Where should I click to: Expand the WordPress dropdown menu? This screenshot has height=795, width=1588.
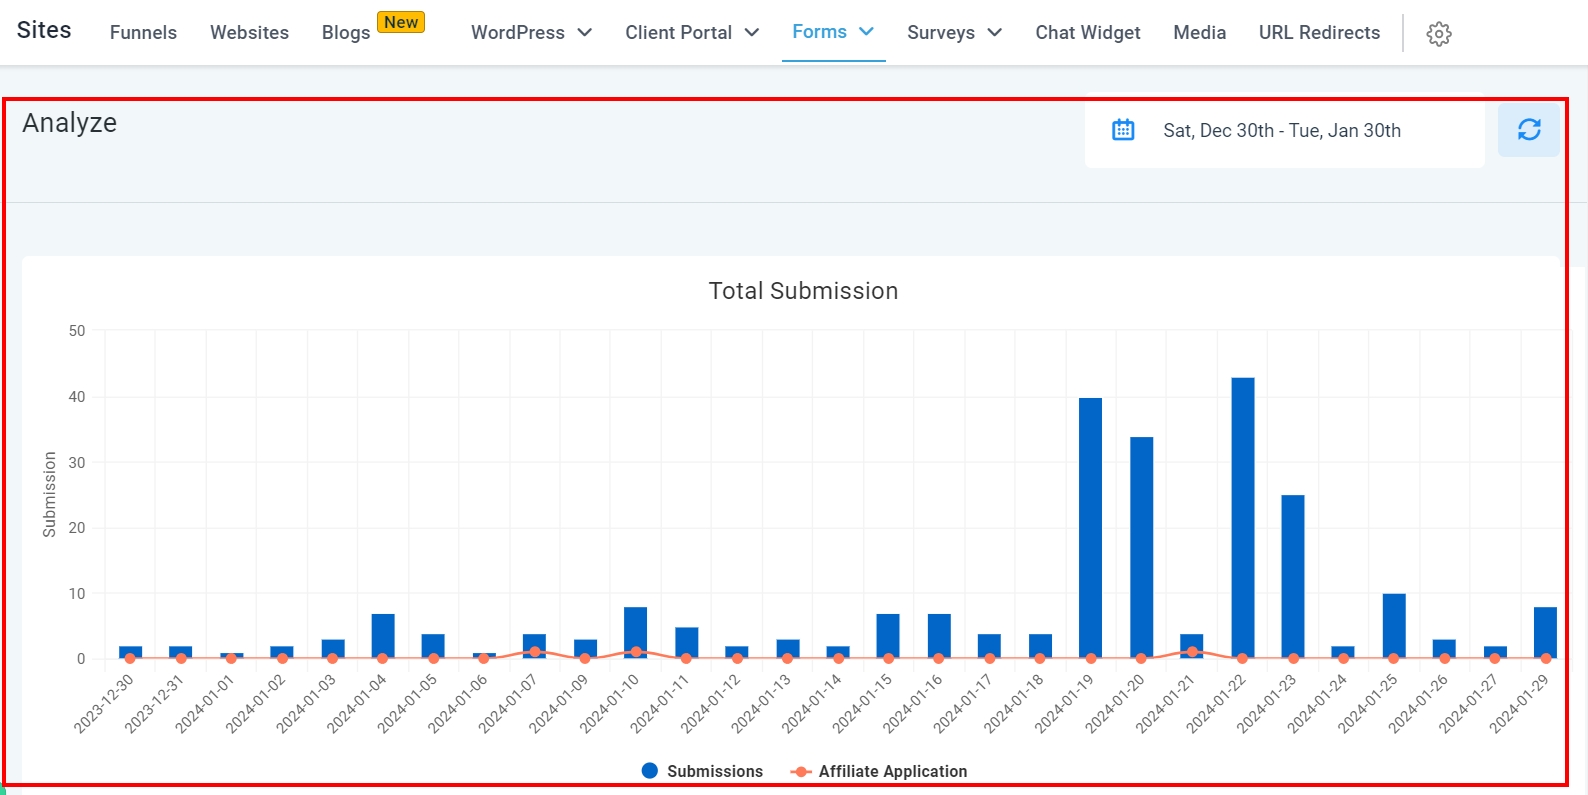pyautogui.click(x=531, y=33)
